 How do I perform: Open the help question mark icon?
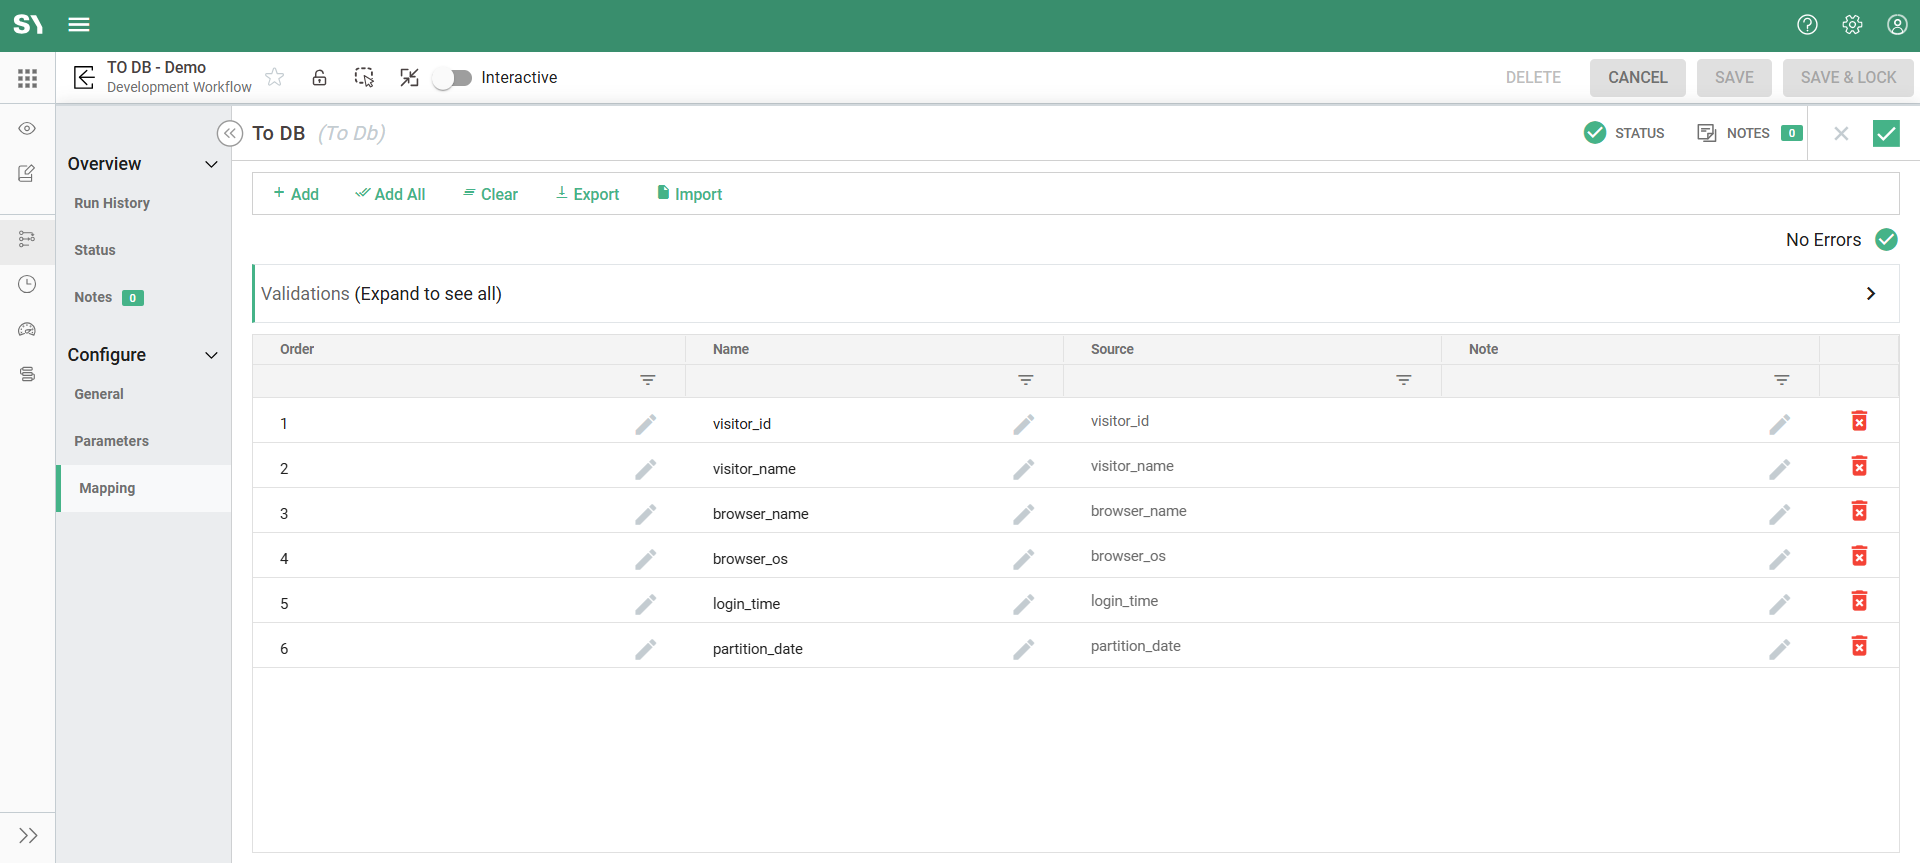[x=1807, y=25]
